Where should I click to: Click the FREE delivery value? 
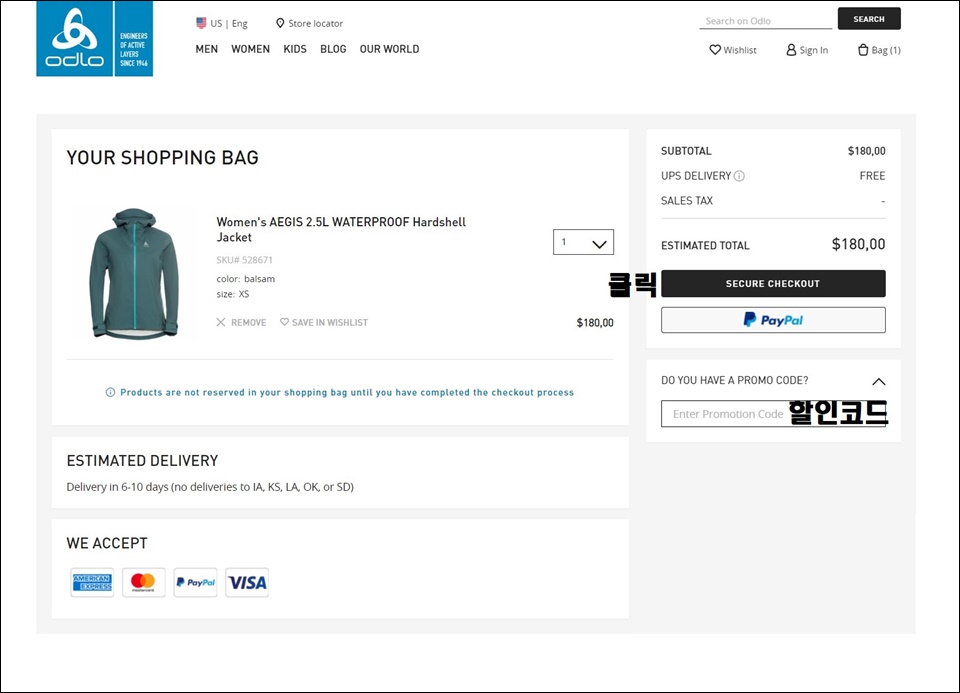coord(872,176)
